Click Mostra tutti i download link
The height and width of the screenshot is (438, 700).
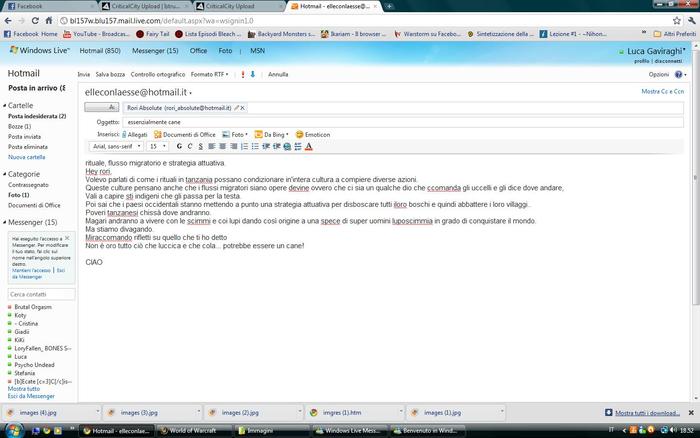tap(647, 413)
